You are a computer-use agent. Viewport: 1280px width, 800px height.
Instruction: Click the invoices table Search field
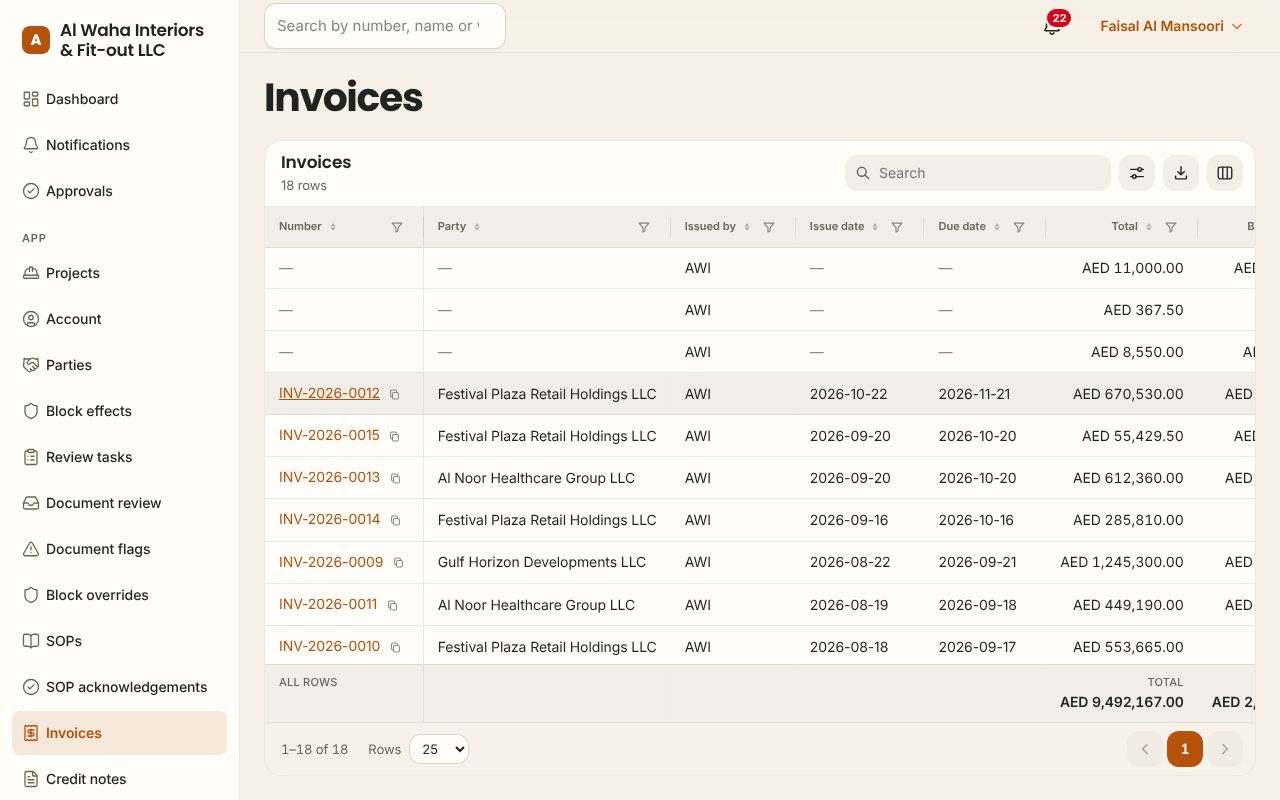(978, 173)
